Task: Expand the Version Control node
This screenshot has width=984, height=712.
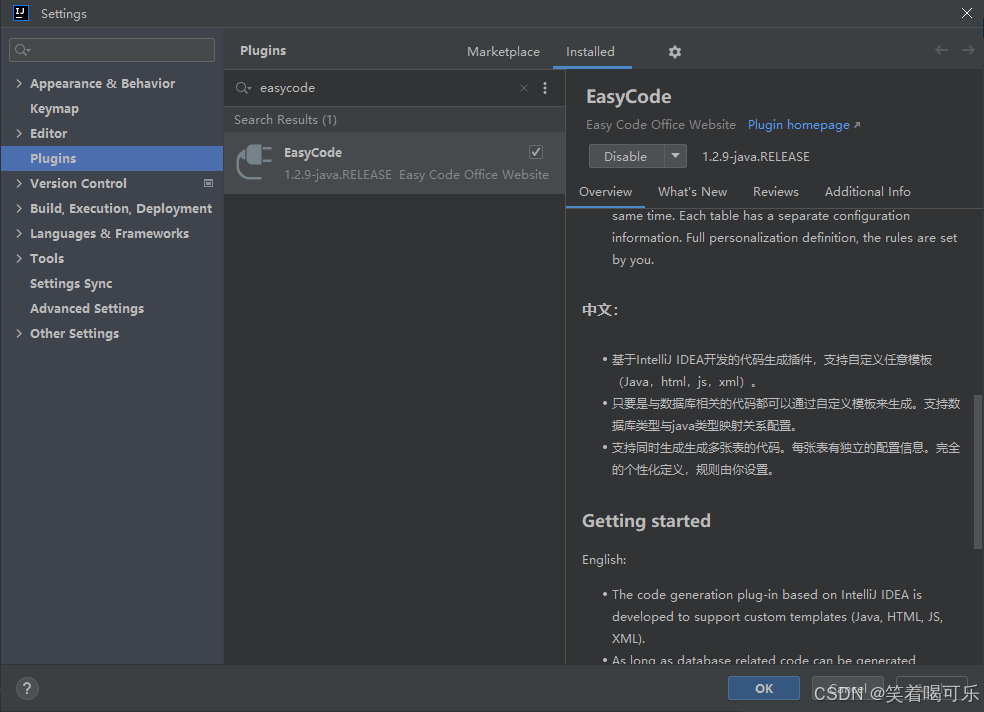Action: pyautogui.click(x=19, y=183)
